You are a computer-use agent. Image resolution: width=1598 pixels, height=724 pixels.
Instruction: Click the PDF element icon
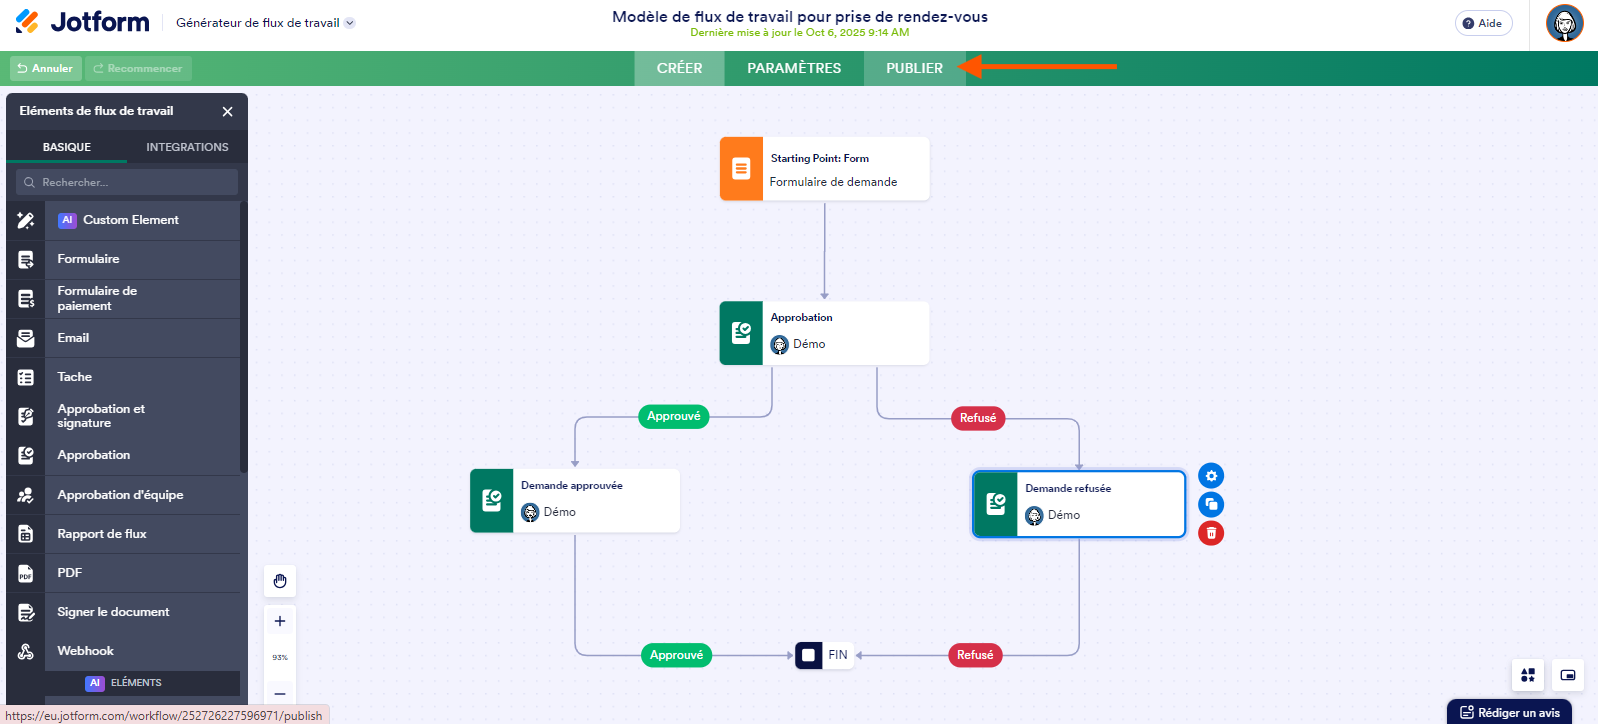coord(26,573)
